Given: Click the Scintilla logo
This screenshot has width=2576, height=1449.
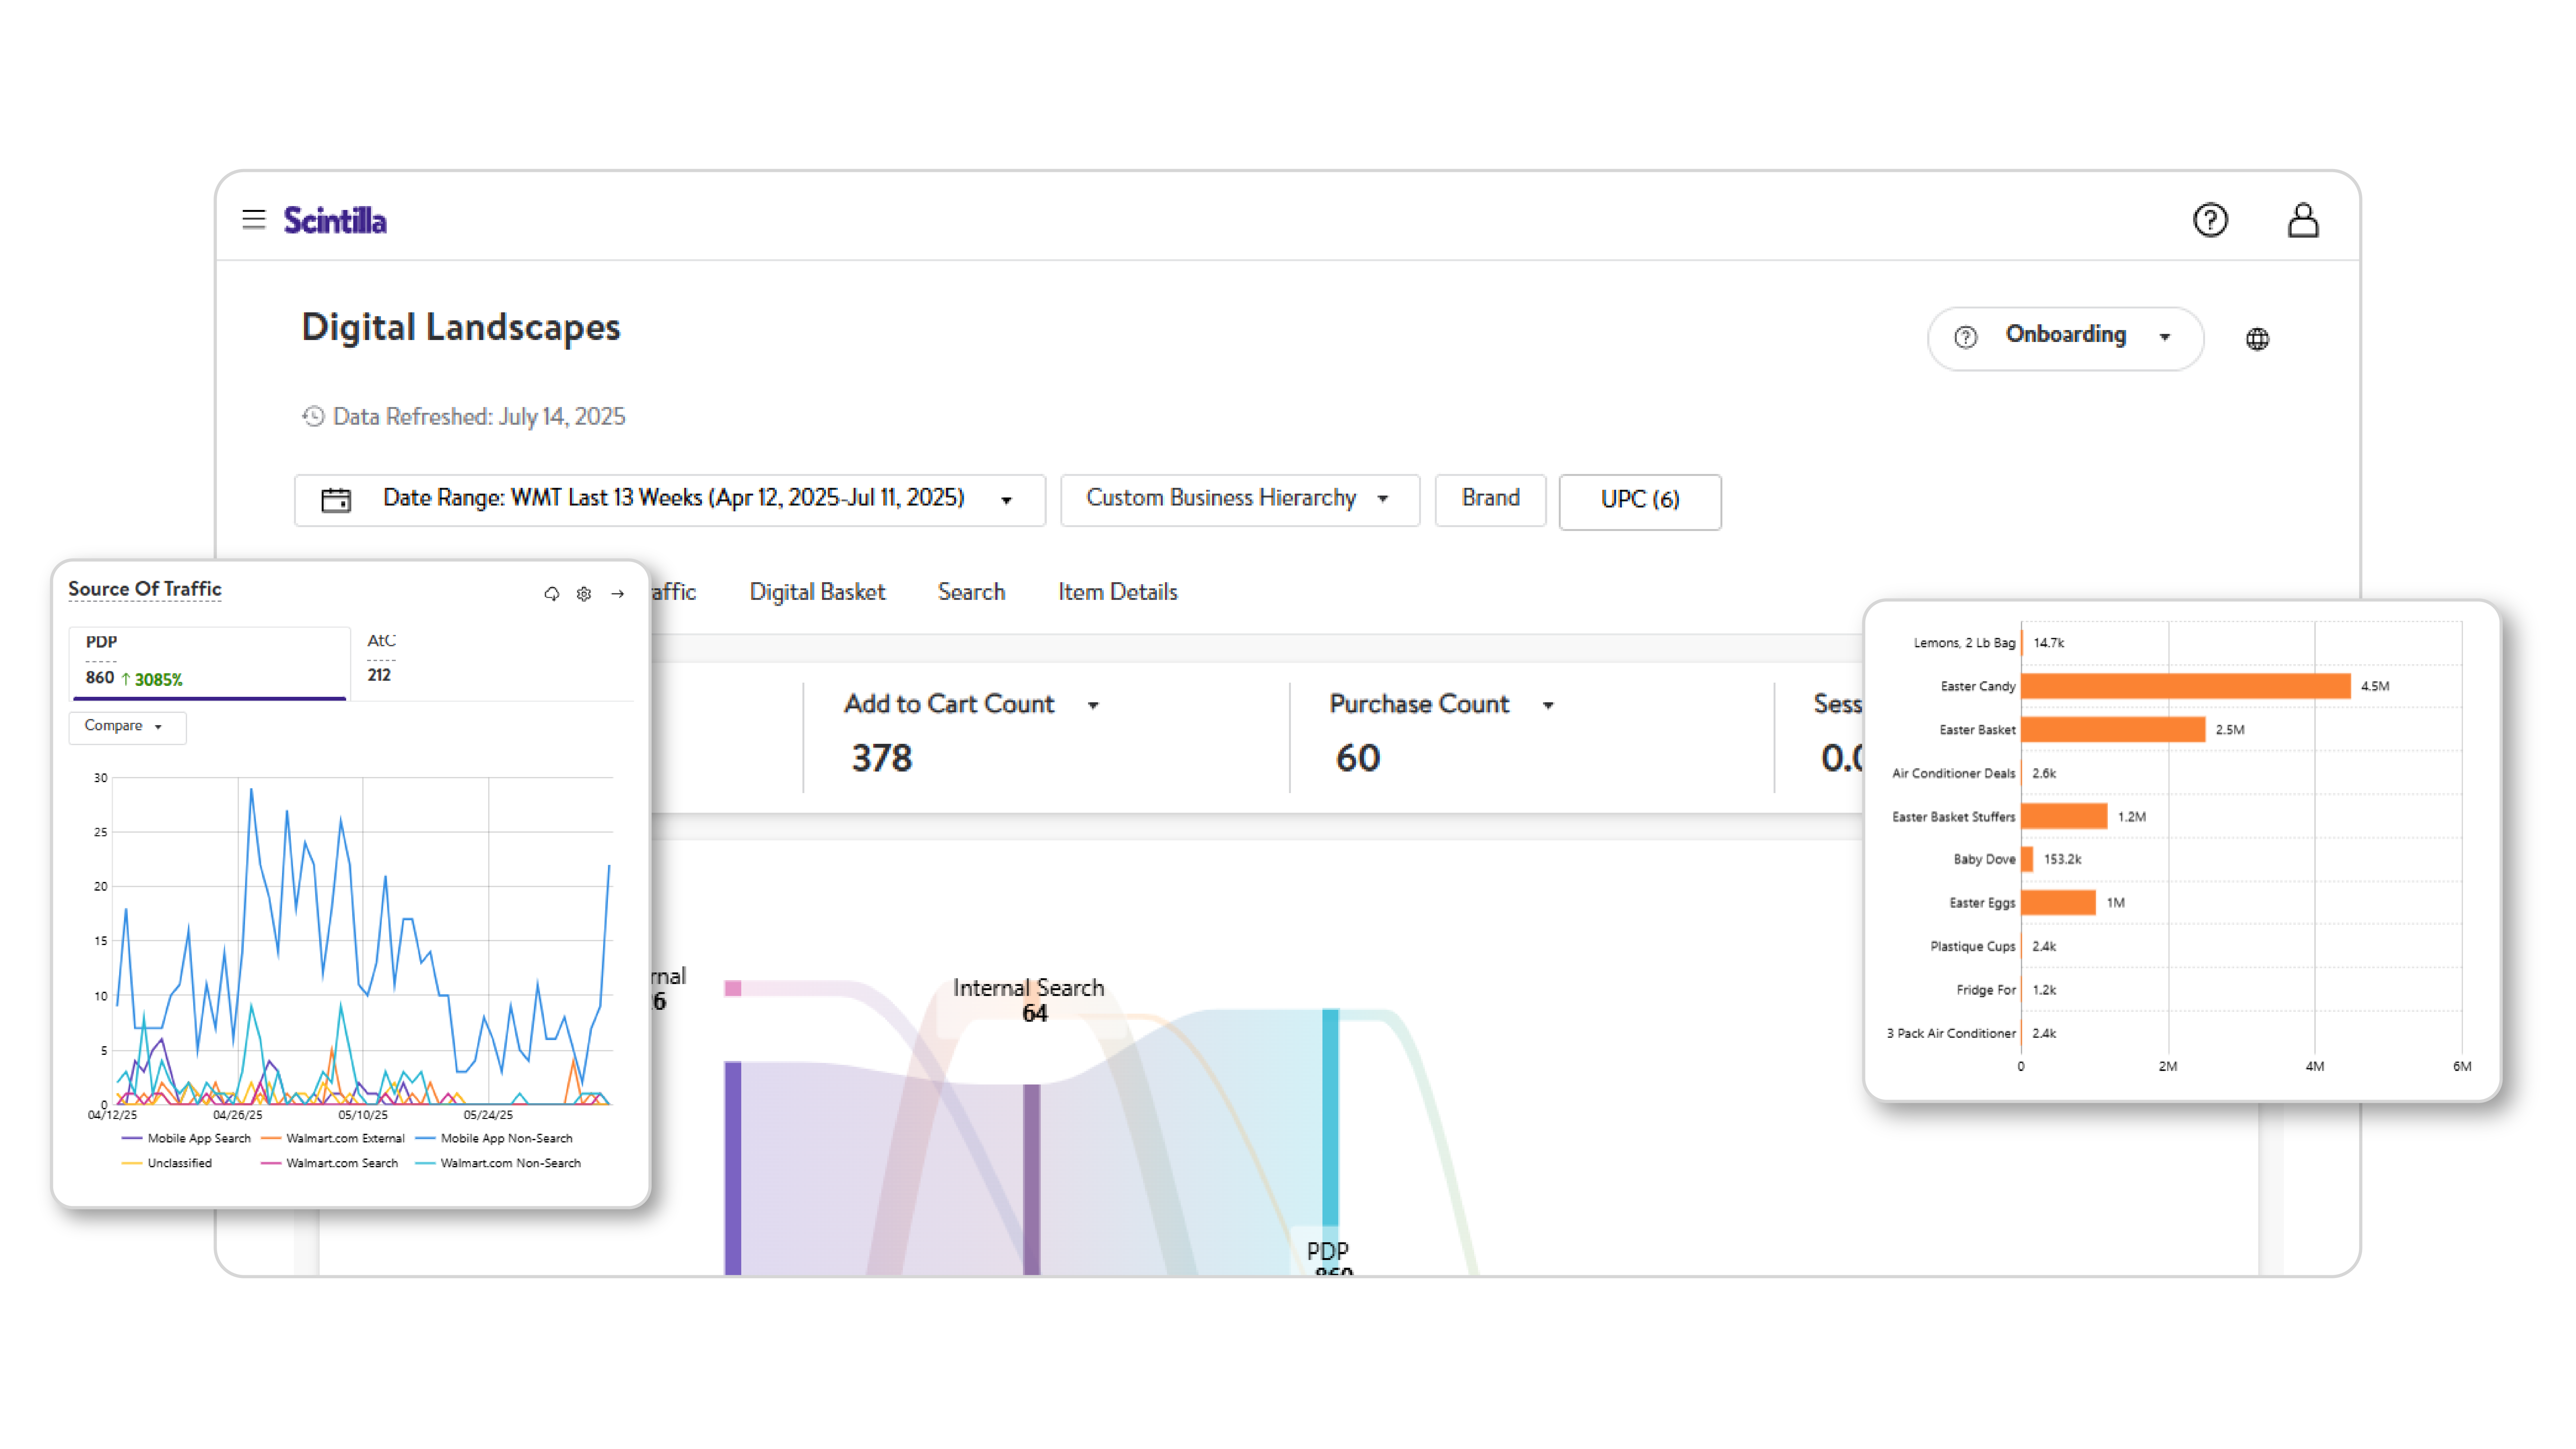Looking at the screenshot, I should (335, 220).
